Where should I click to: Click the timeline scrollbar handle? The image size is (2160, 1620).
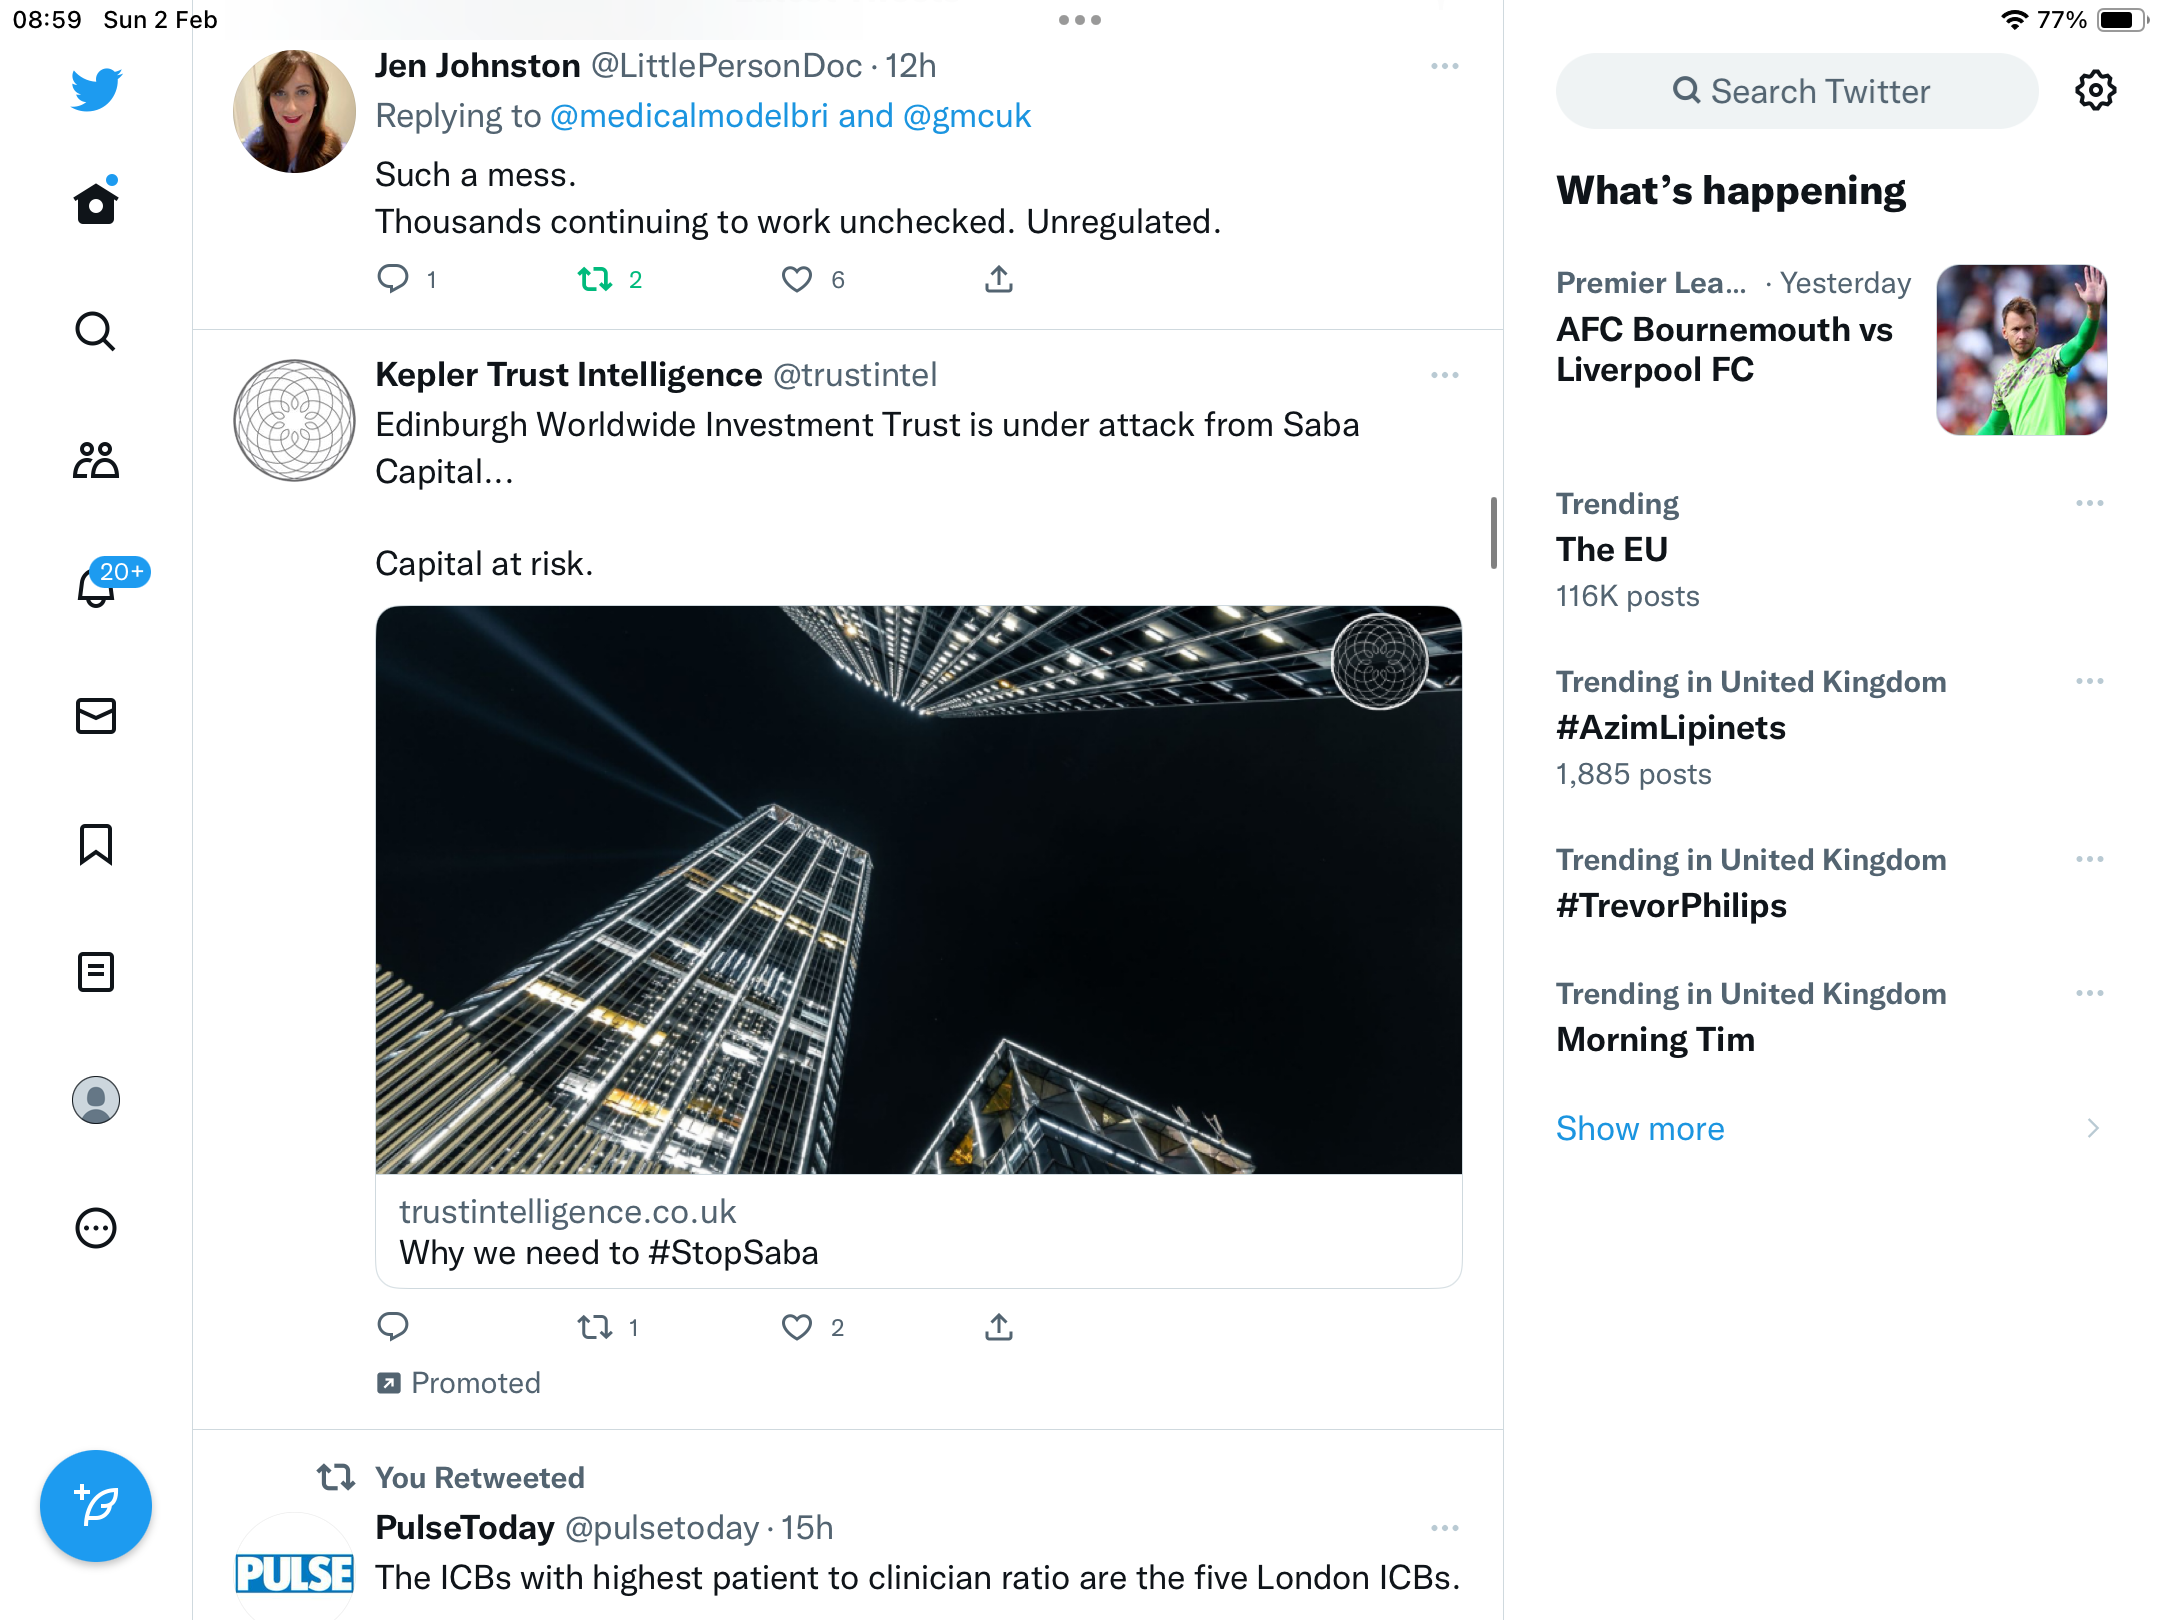click(1493, 532)
